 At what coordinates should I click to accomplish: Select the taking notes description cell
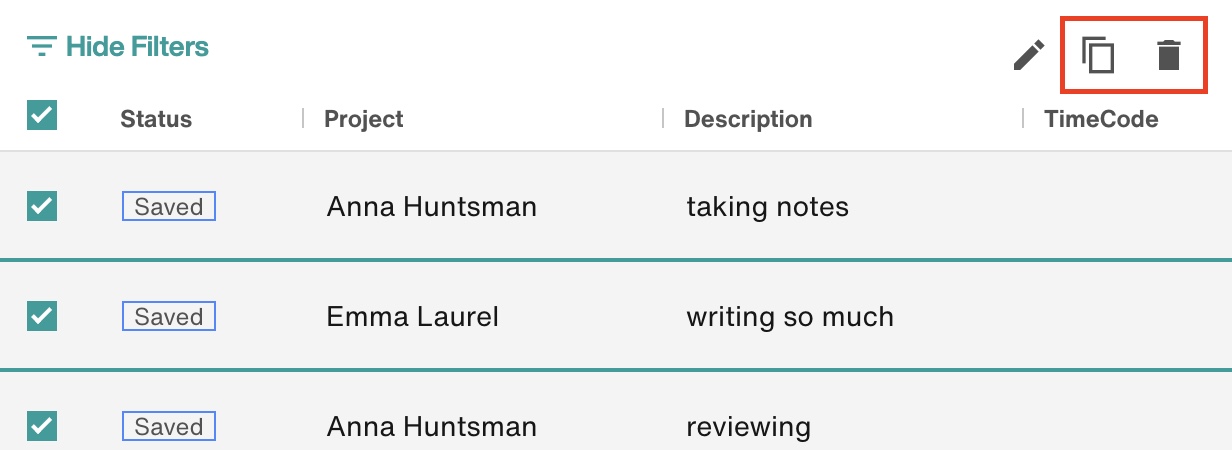click(x=767, y=207)
